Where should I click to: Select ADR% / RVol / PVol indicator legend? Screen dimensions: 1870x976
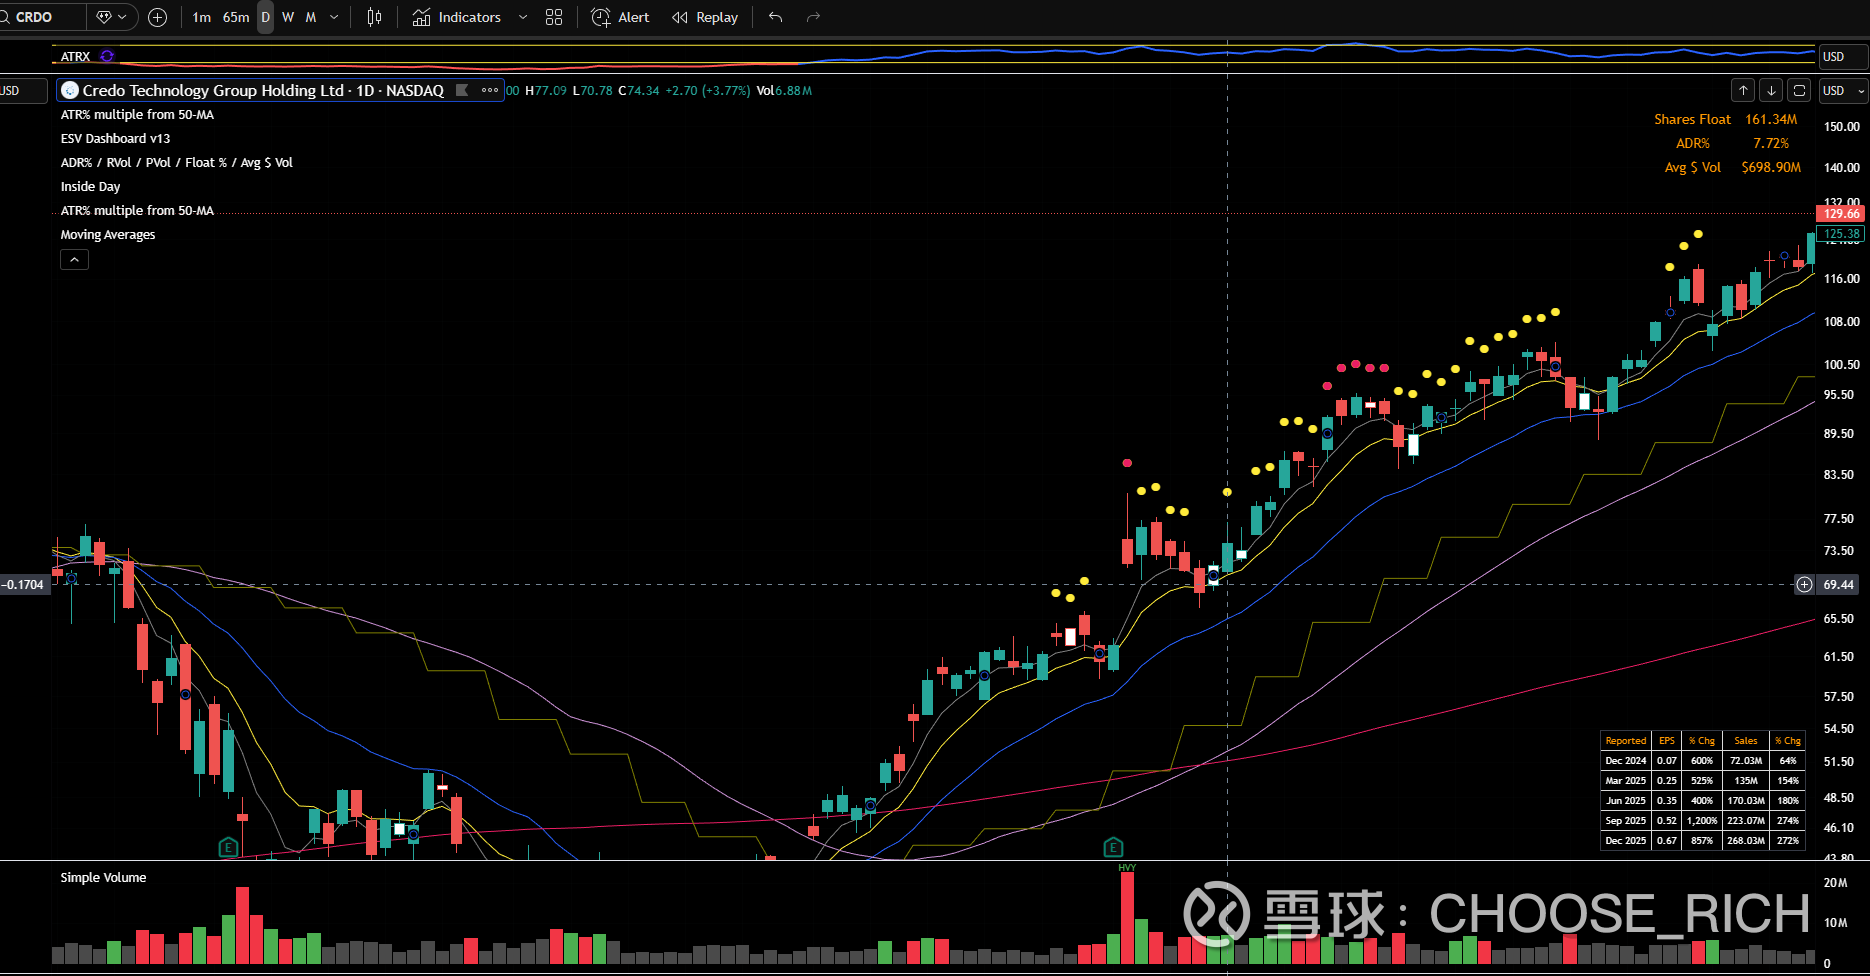point(177,162)
